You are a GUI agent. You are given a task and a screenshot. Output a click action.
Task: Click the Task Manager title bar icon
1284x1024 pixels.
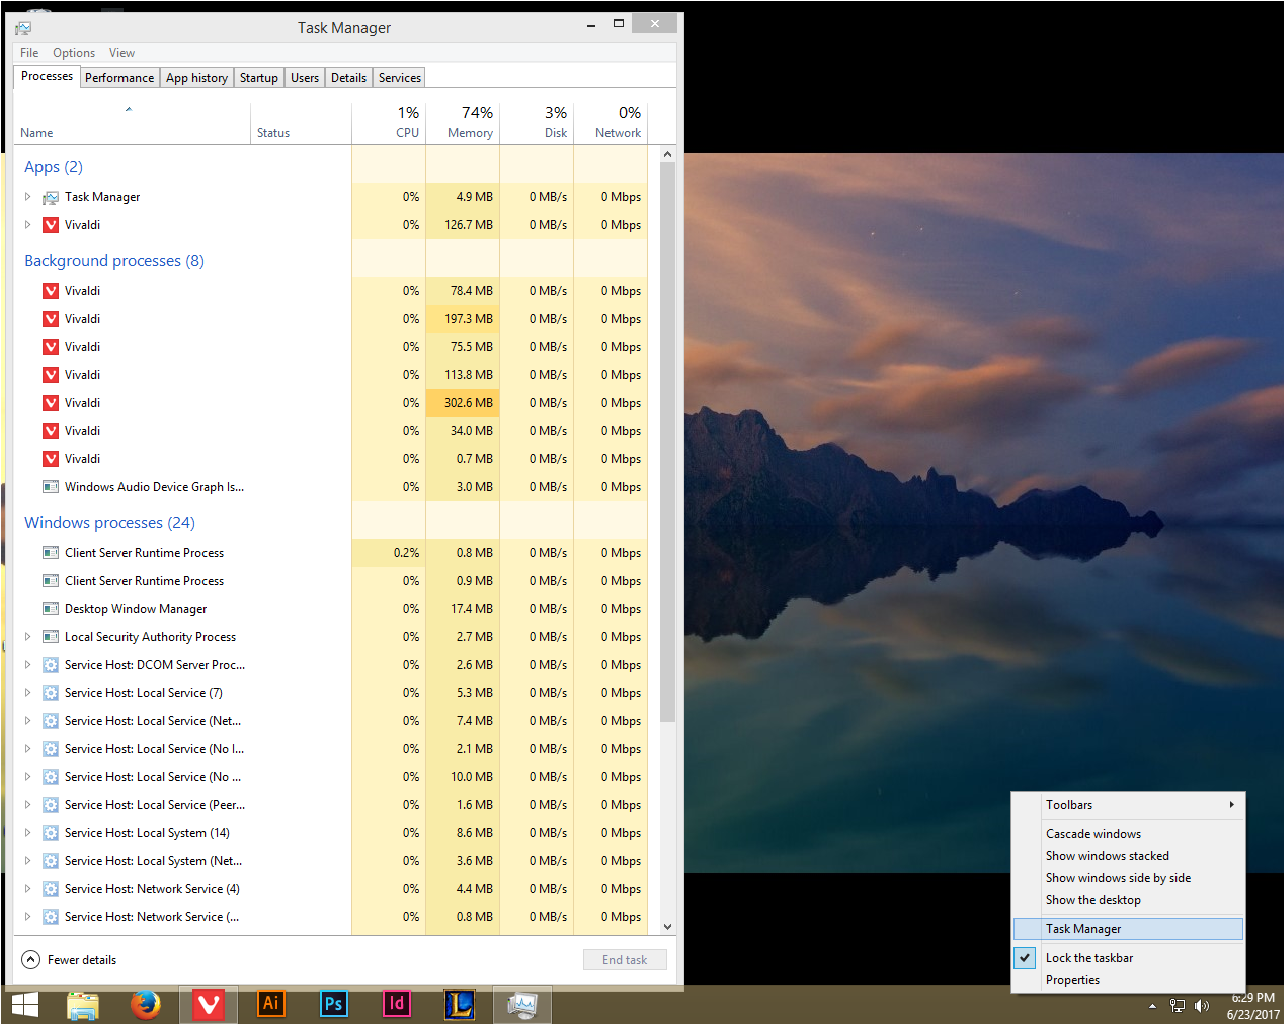coord(23,28)
